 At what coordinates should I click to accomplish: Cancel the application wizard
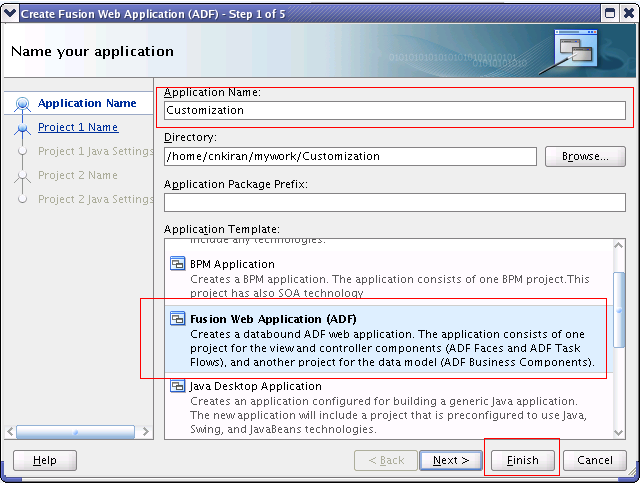click(x=595, y=461)
